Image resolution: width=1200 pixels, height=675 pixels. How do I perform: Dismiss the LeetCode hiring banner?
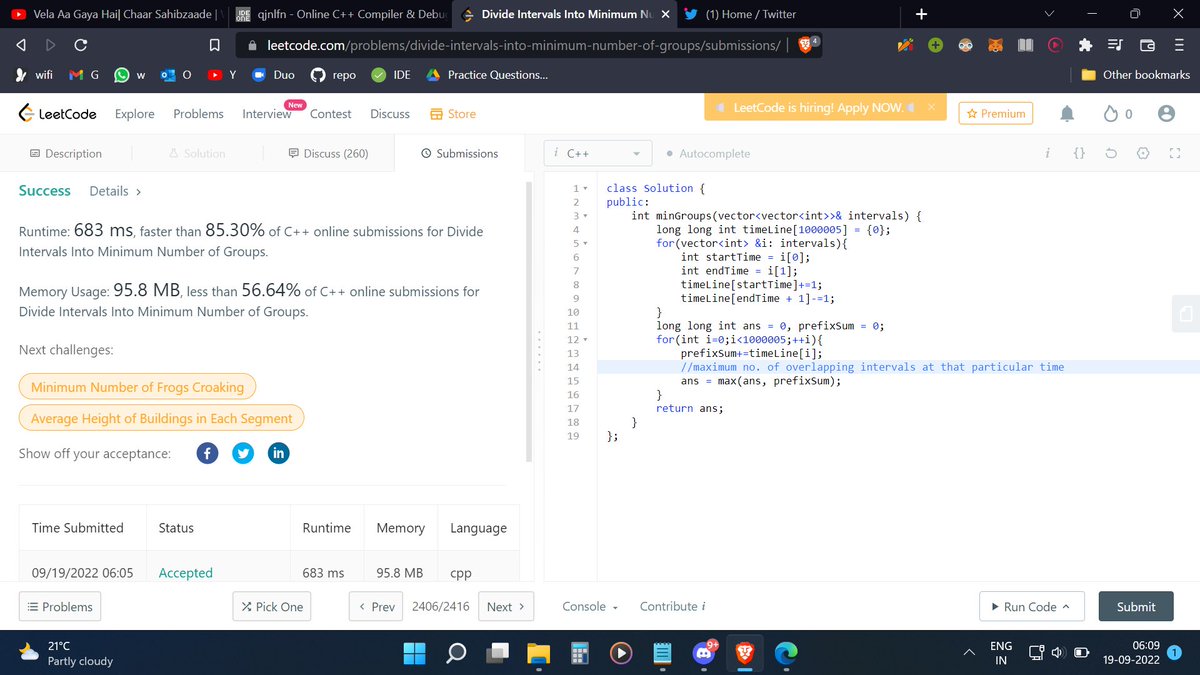pos(930,107)
